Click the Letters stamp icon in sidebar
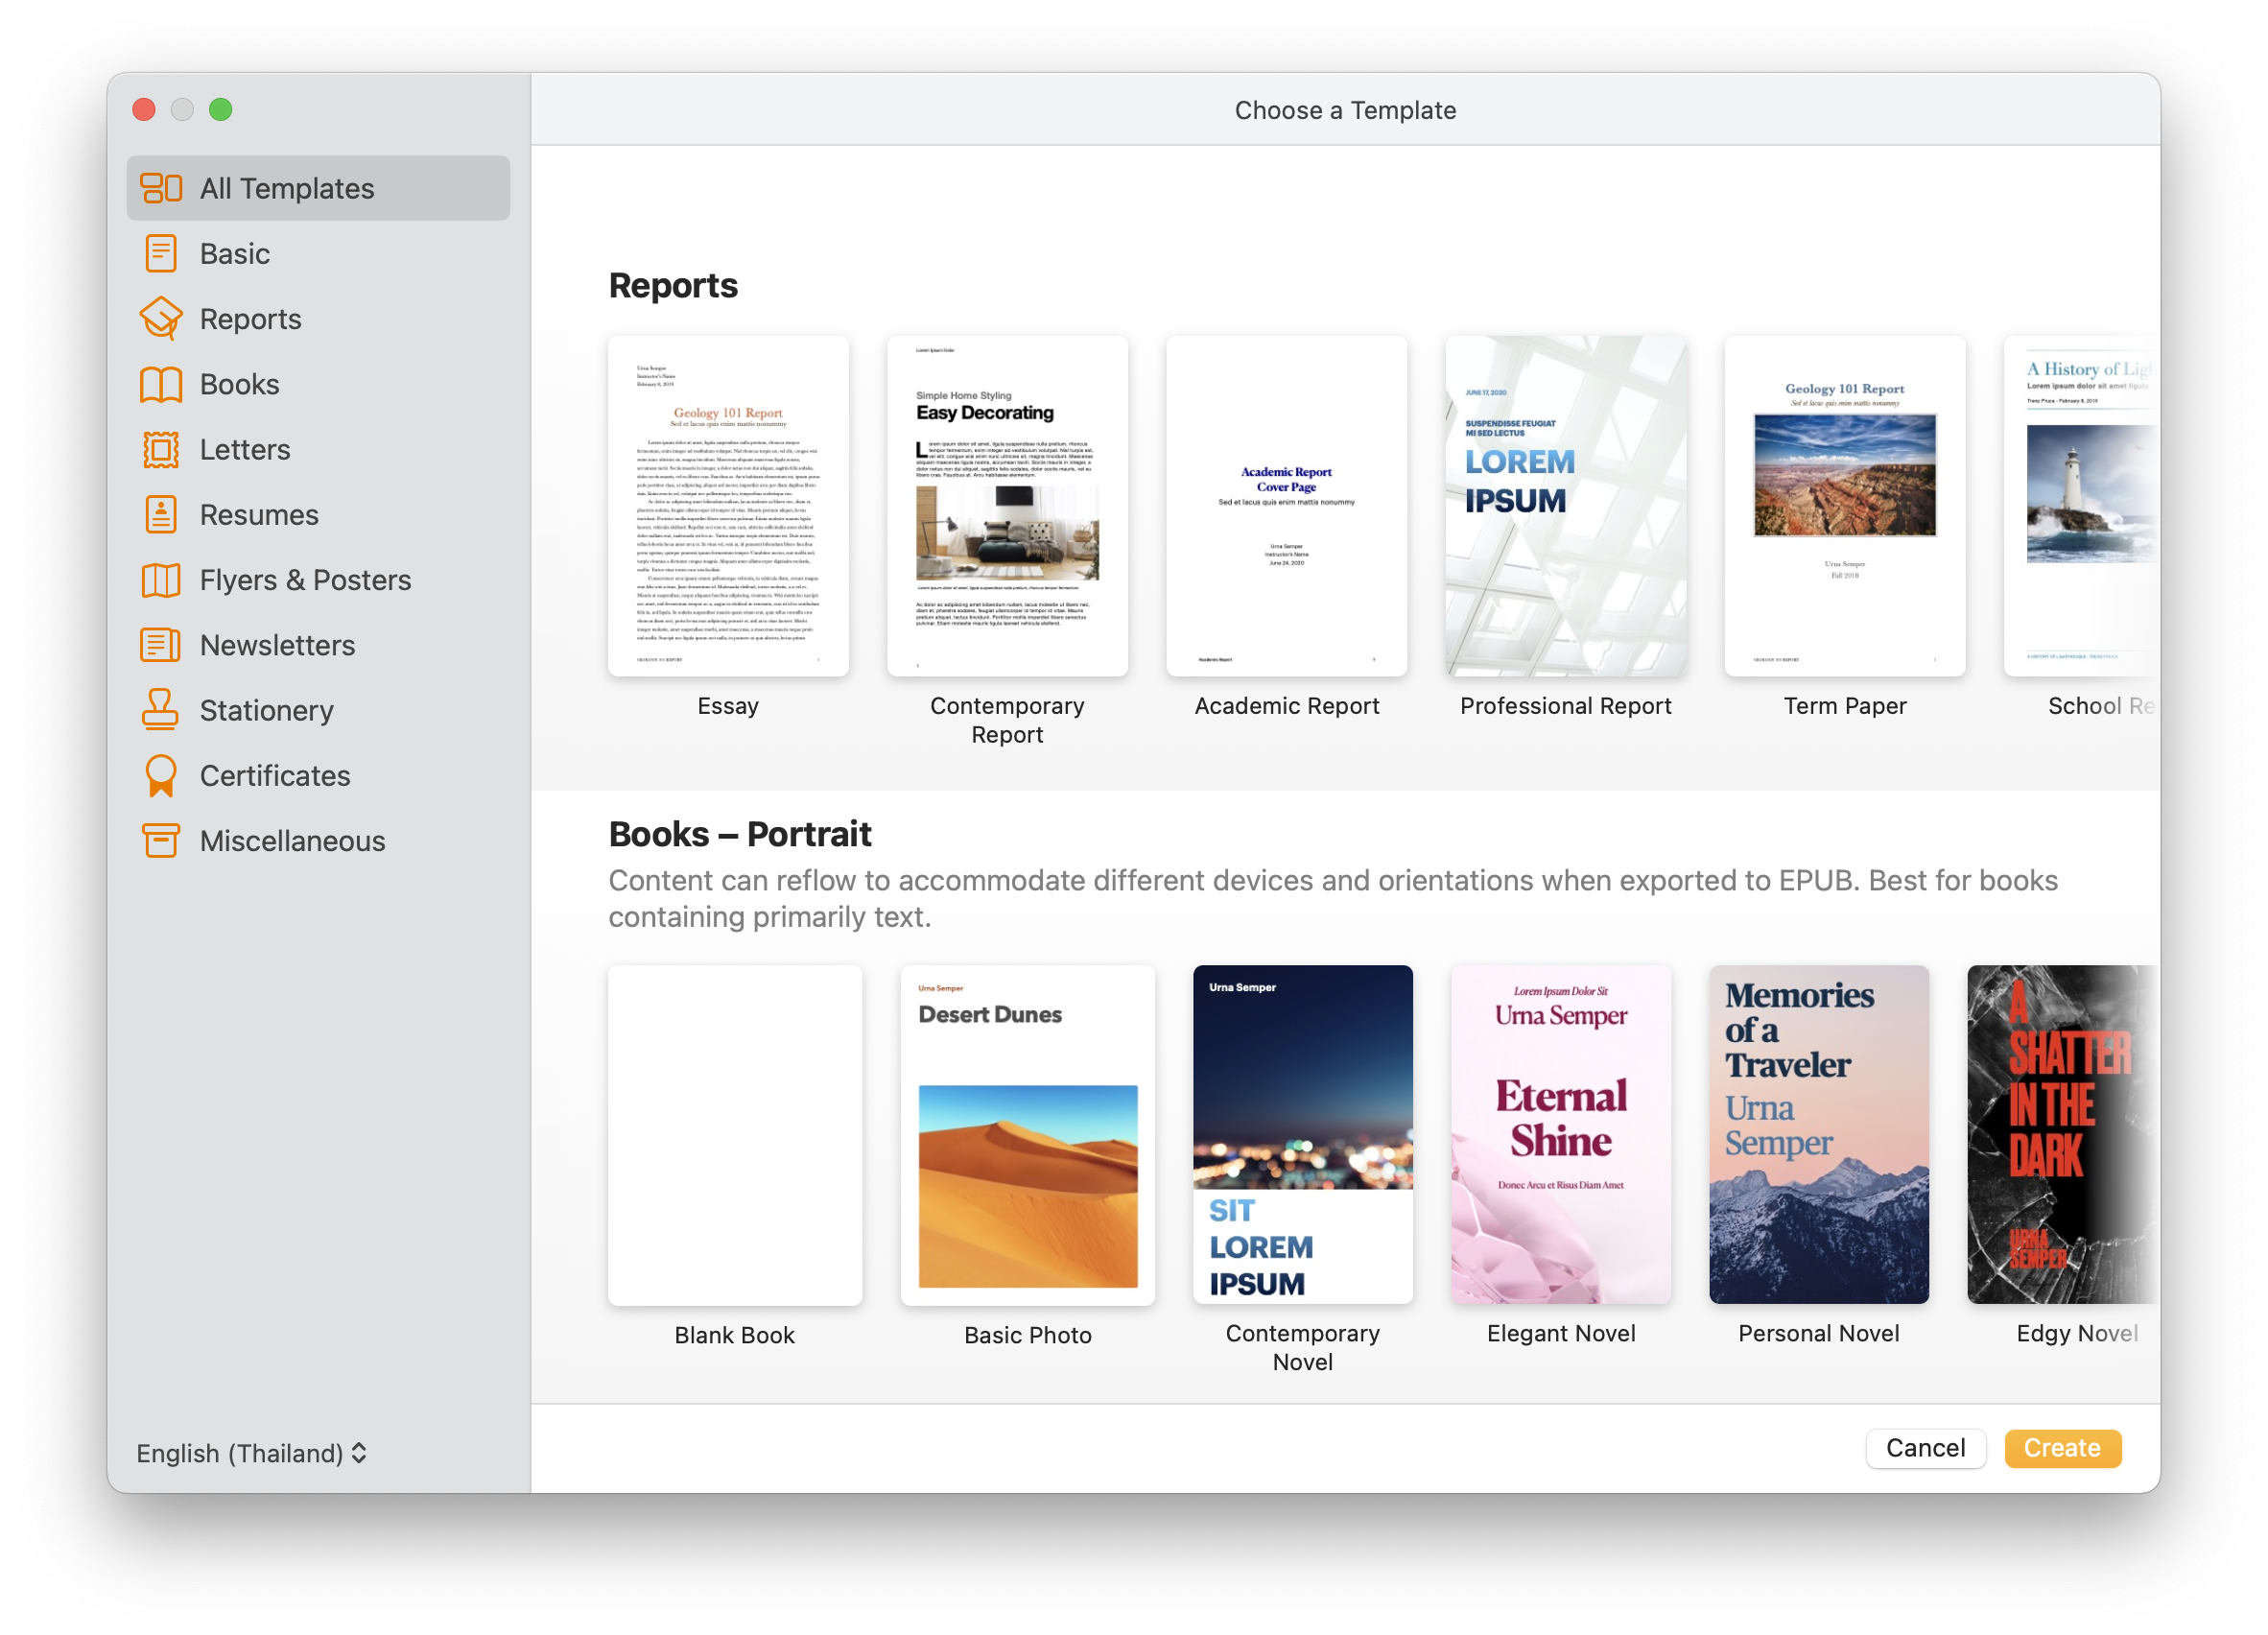This screenshot has width=2268, height=1635. click(x=160, y=449)
